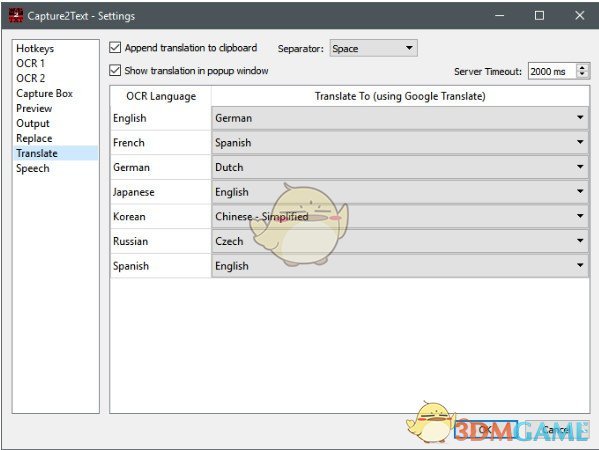The width and height of the screenshot is (599, 450).
Task: Open translate-to dropdown for French row
Action: point(400,142)
